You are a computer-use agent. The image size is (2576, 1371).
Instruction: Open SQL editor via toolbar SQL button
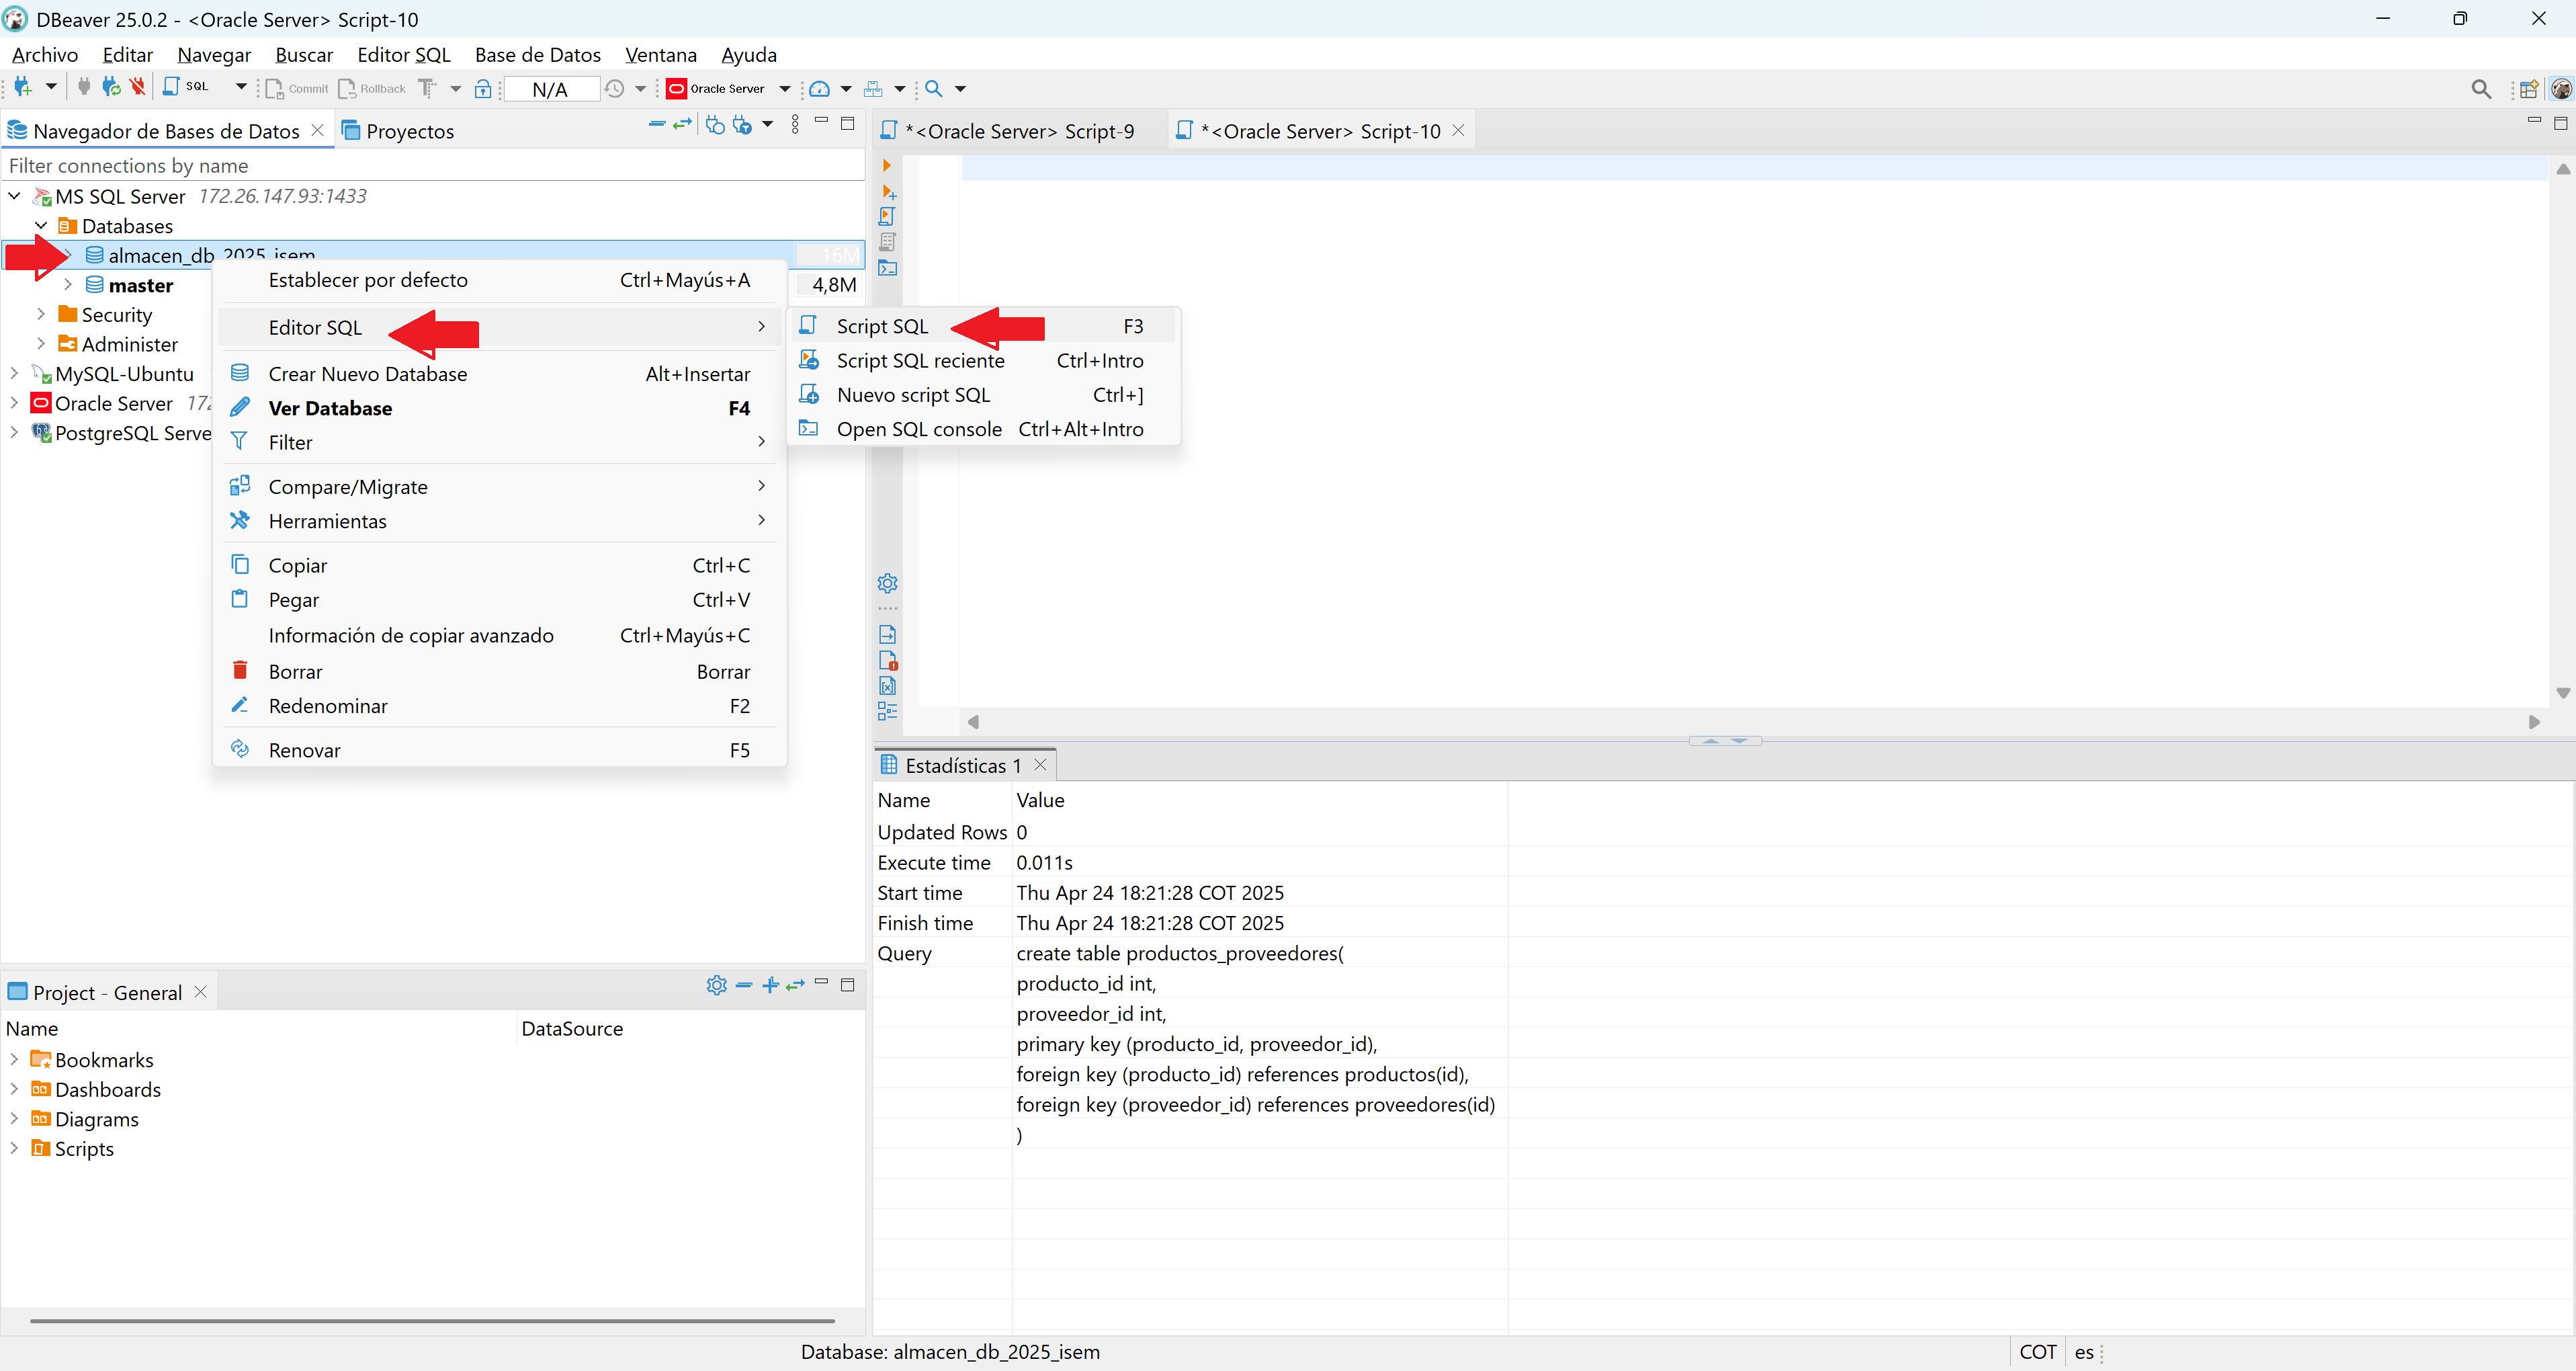[x=187, y=88]
